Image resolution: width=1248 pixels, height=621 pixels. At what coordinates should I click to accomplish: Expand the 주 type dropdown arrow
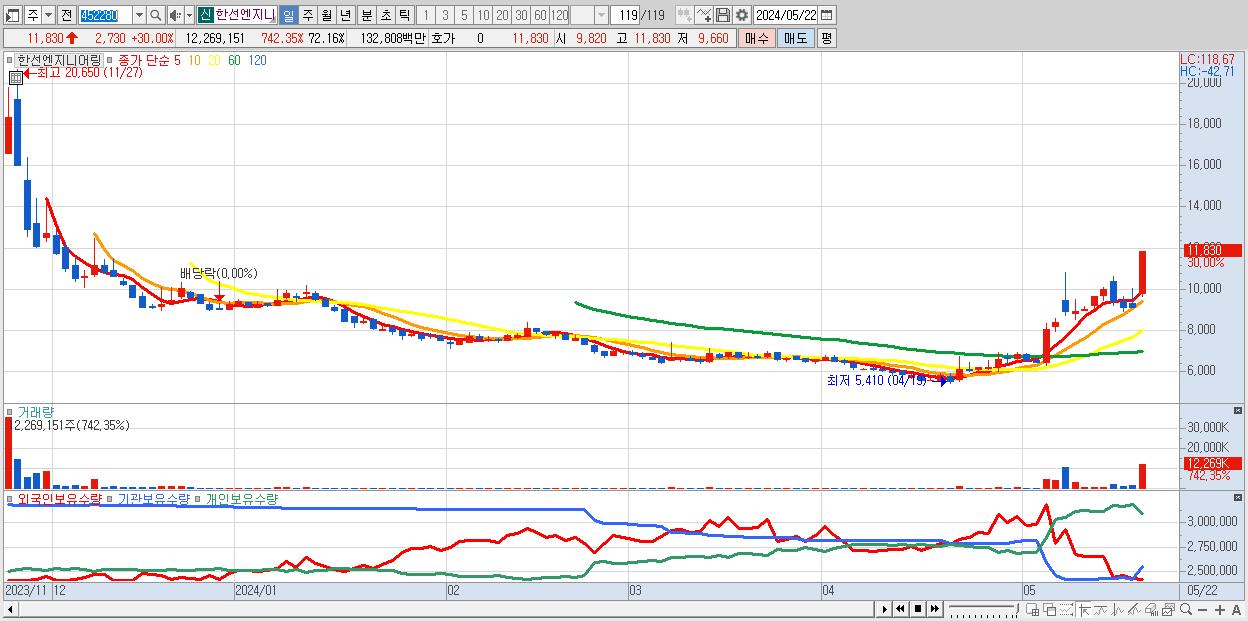coord(47,15)
